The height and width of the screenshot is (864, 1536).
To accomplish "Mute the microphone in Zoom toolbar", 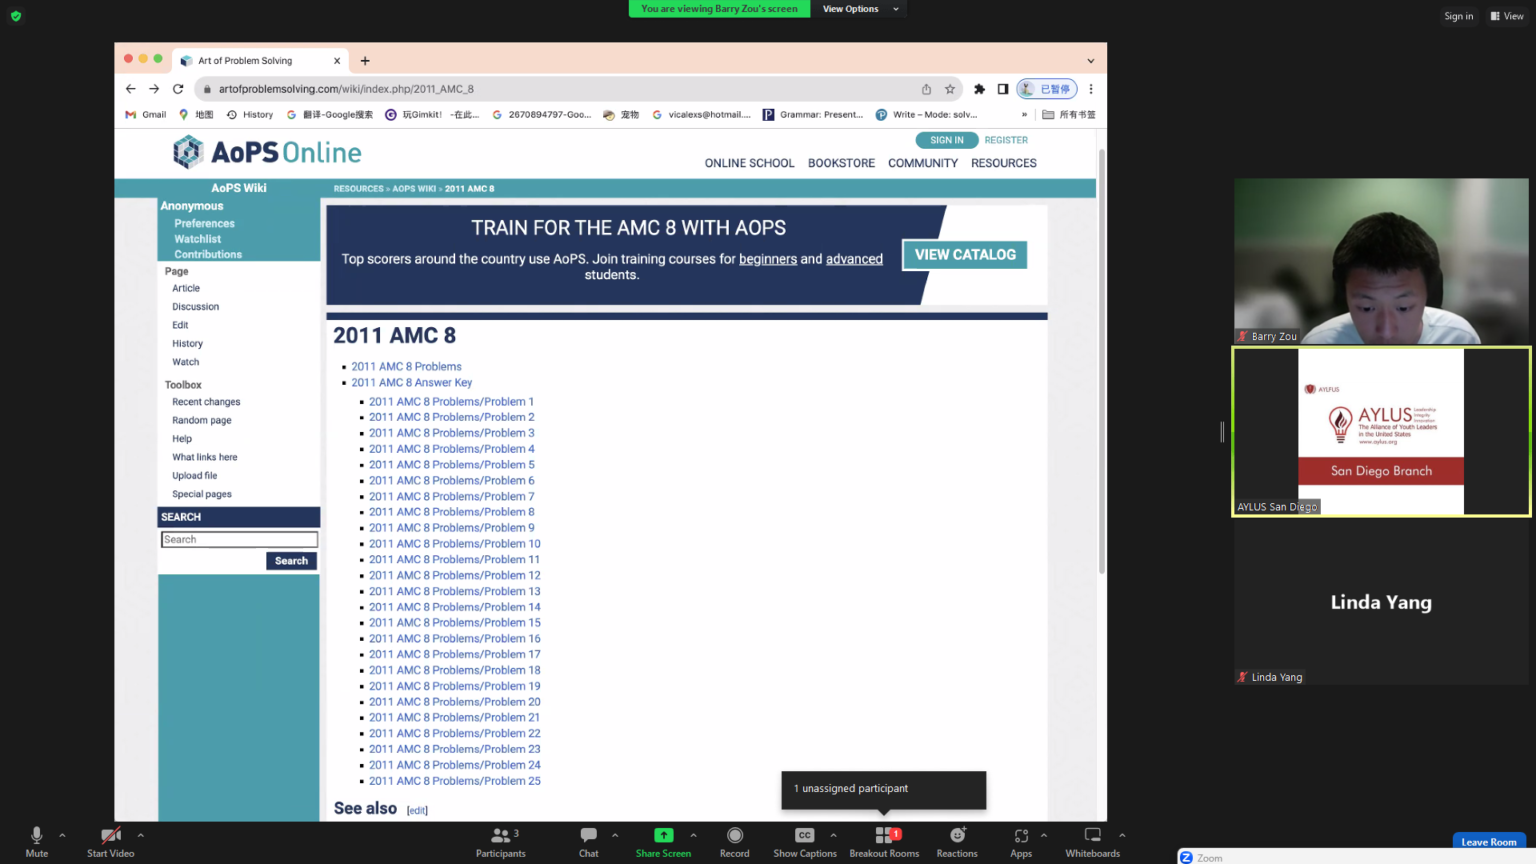I will pos(37,842).
